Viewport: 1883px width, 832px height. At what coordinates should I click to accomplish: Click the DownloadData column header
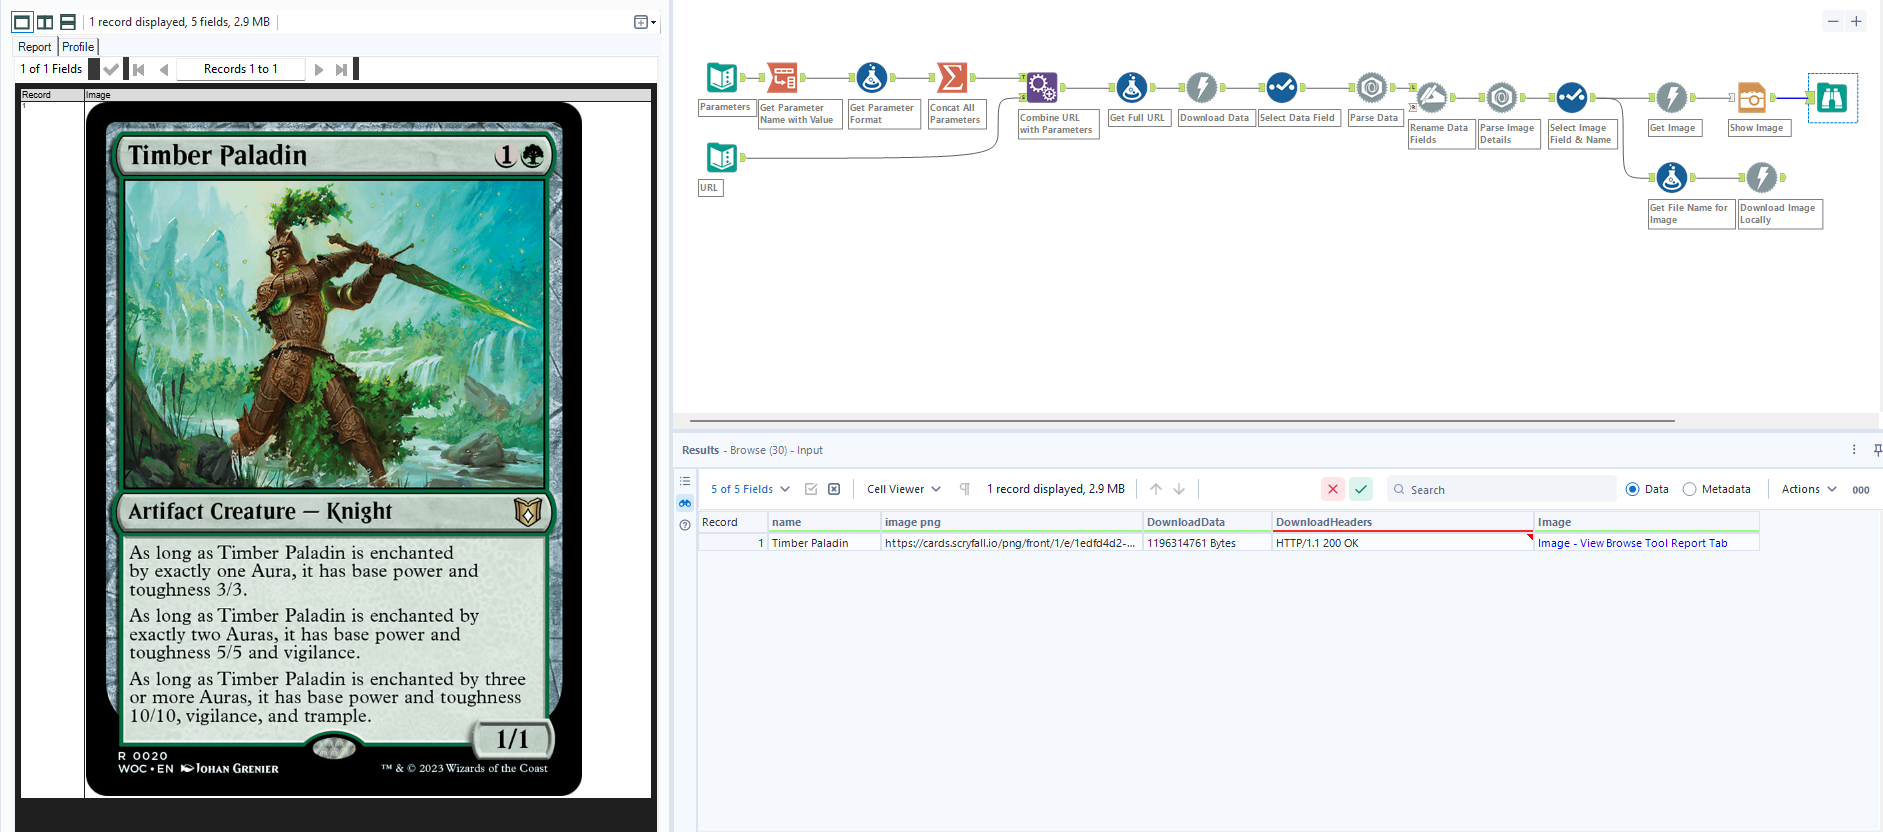pyautogui.click(x=1207, y=522)
